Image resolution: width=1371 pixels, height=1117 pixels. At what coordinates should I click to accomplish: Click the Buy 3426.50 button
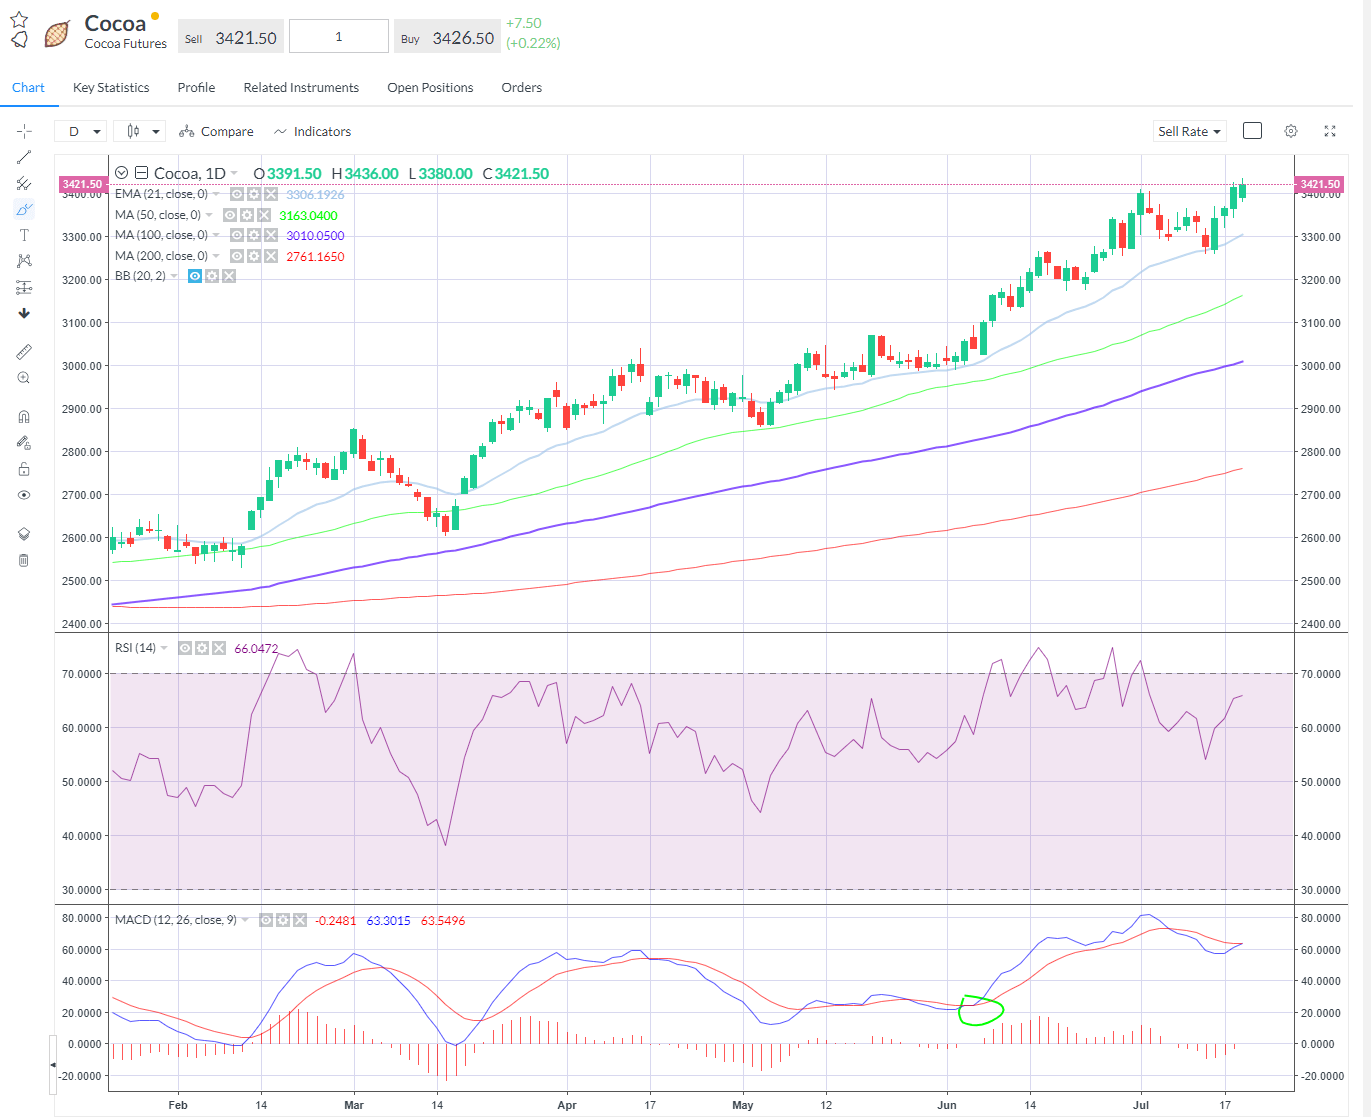(x=447, y=38)
